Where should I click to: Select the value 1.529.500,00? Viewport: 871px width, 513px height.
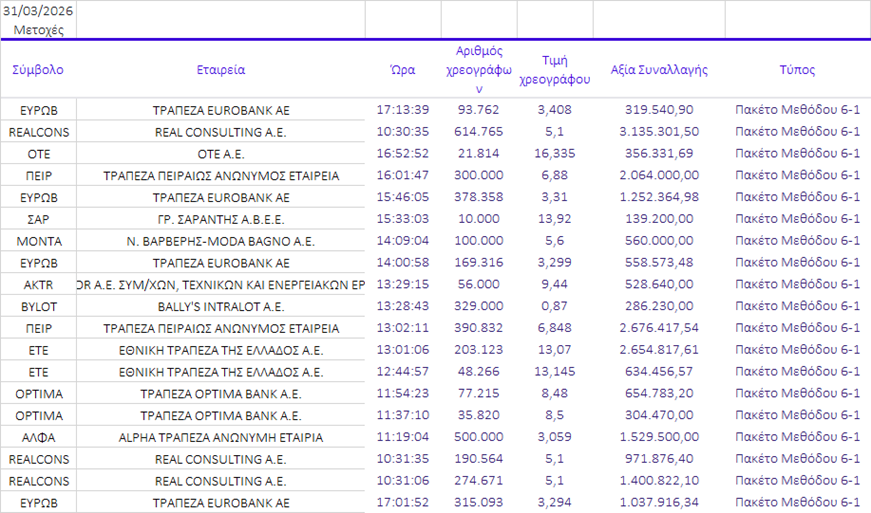pyautogui.click(x=659, y=437)
